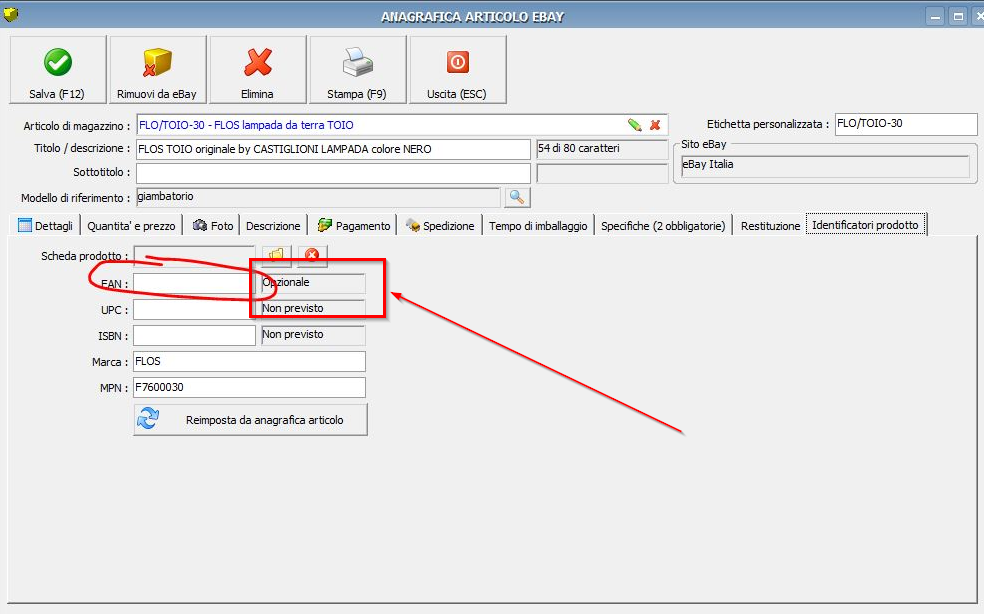Click the Articolo di magazzino field
984x614 pixels.
(402, 125)
